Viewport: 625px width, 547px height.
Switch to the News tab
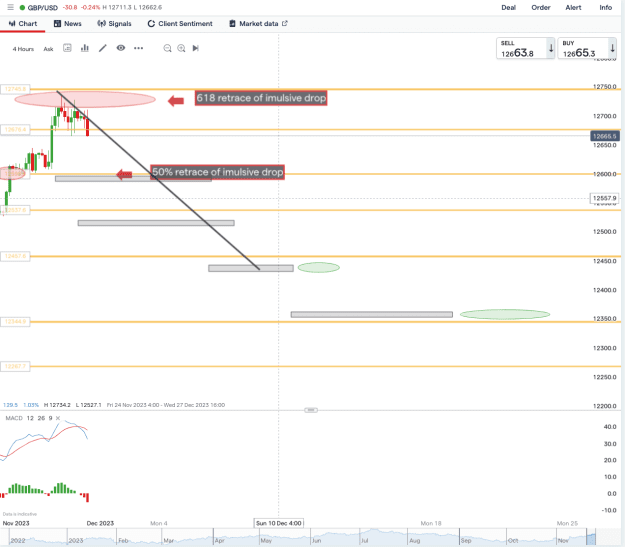pos(68,24)
